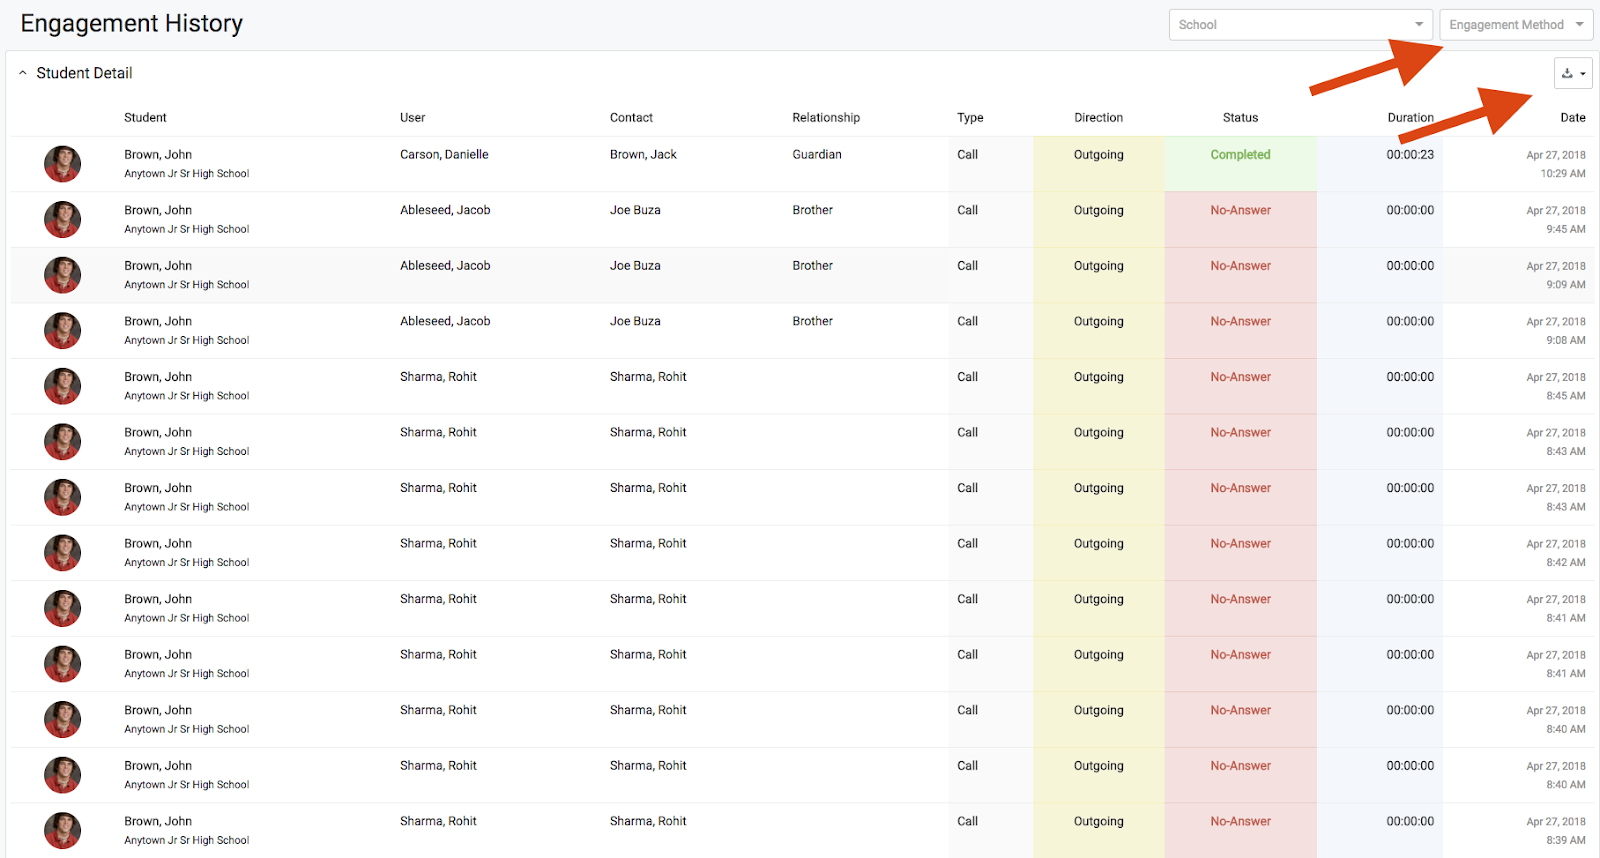Click the Guardian relationship cell
The width and height of the screenshot is (1600, 858).
(817, 154)
